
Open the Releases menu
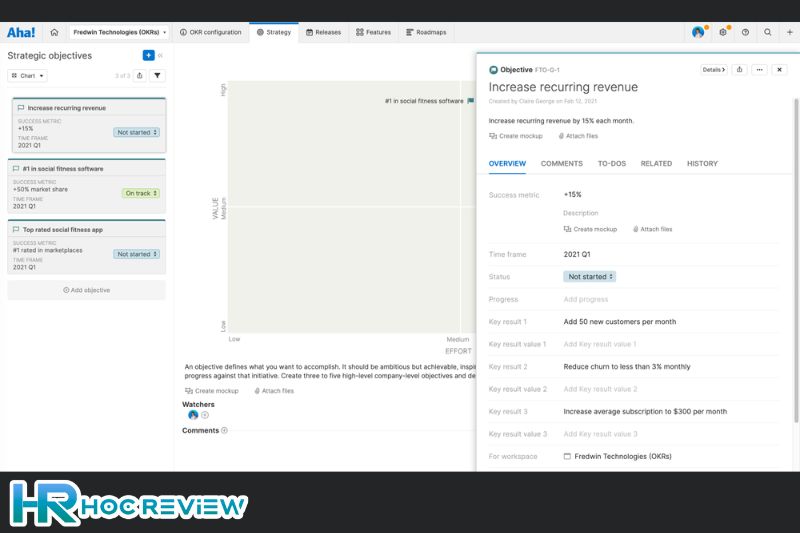click(323, 32)
